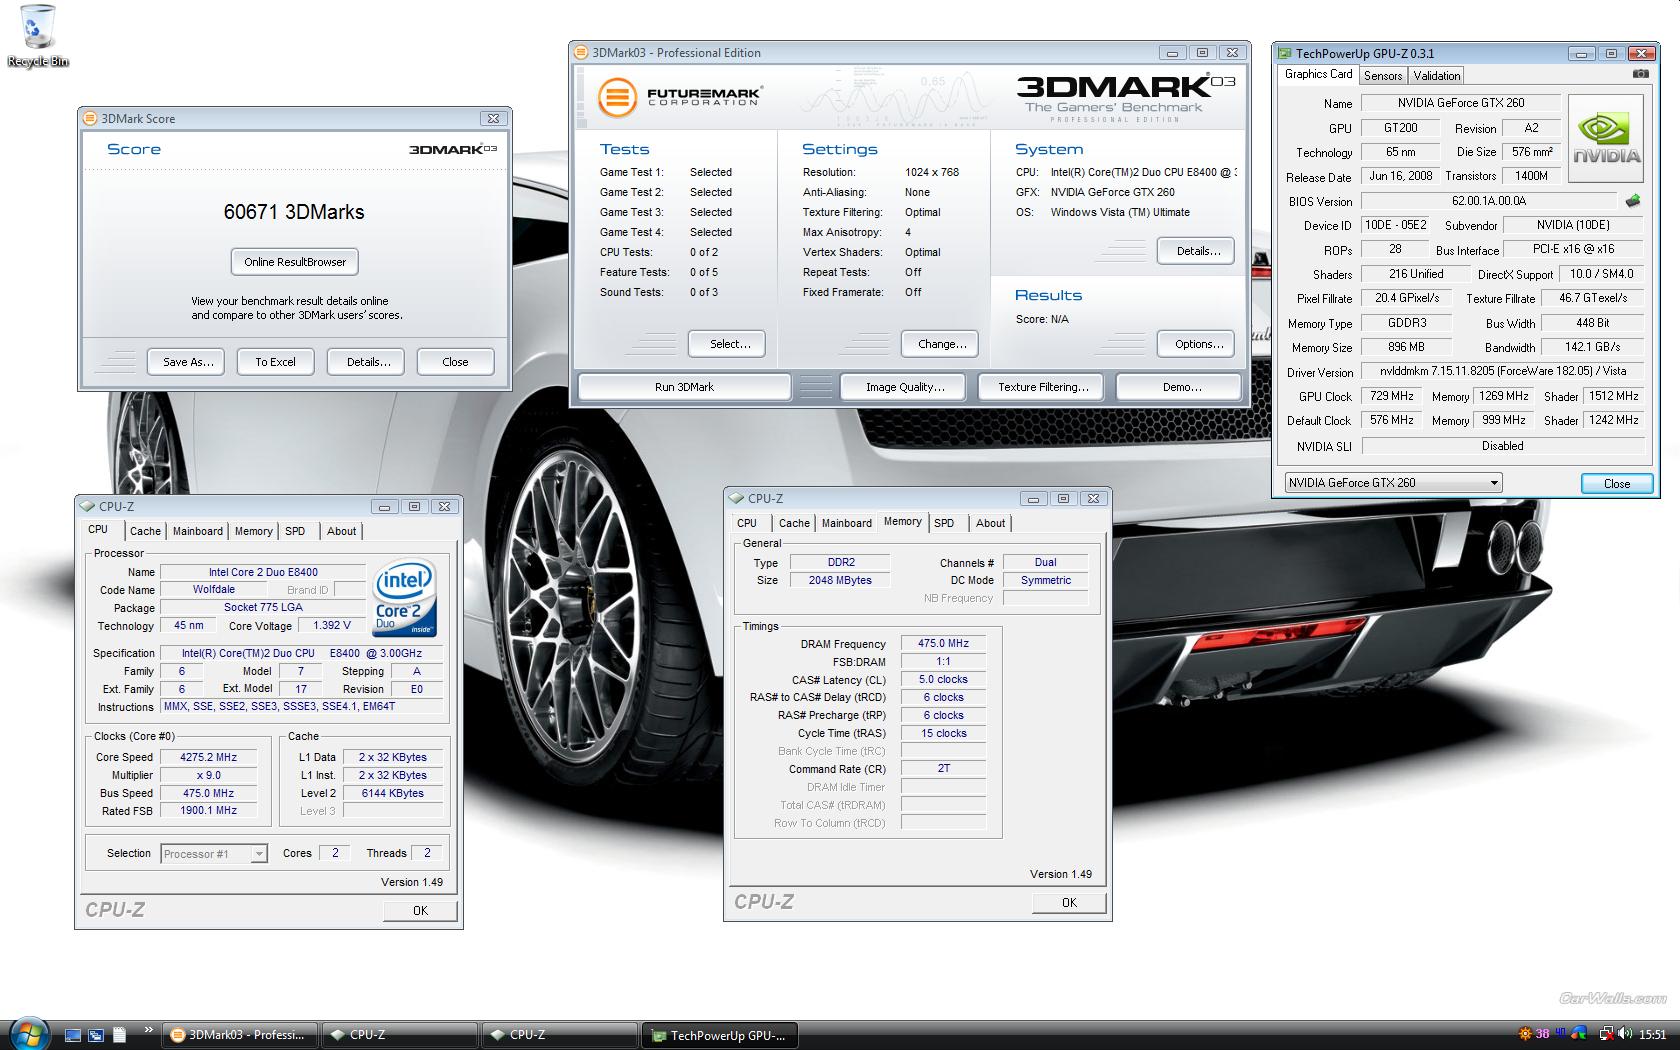
Task: Click the Image Quality button
Action: point(905,387)
